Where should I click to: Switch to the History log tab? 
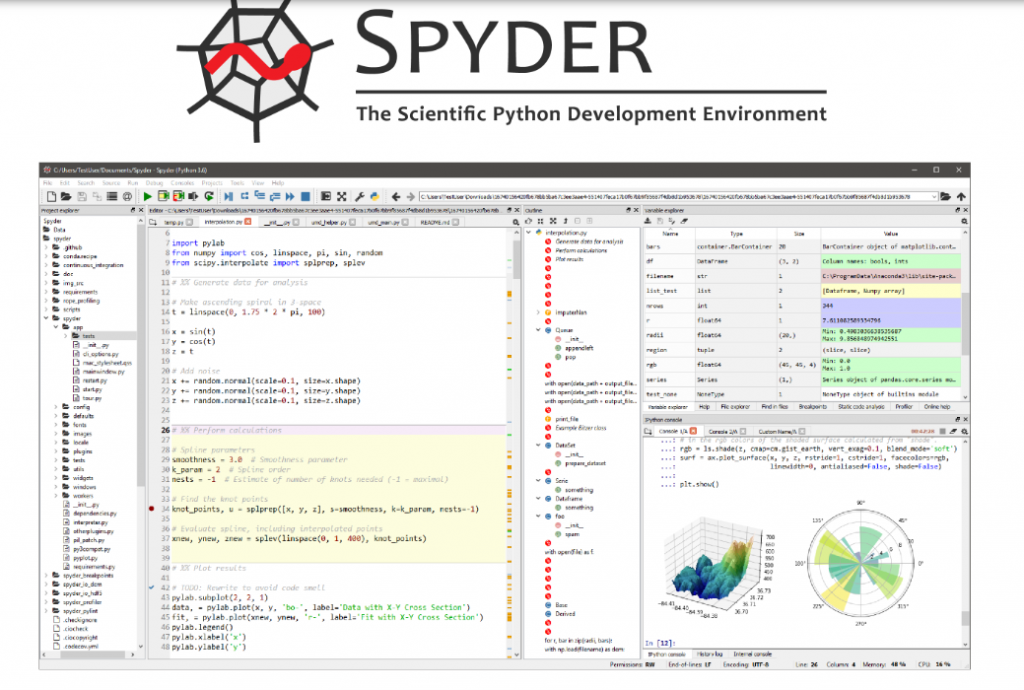point(710,654)
